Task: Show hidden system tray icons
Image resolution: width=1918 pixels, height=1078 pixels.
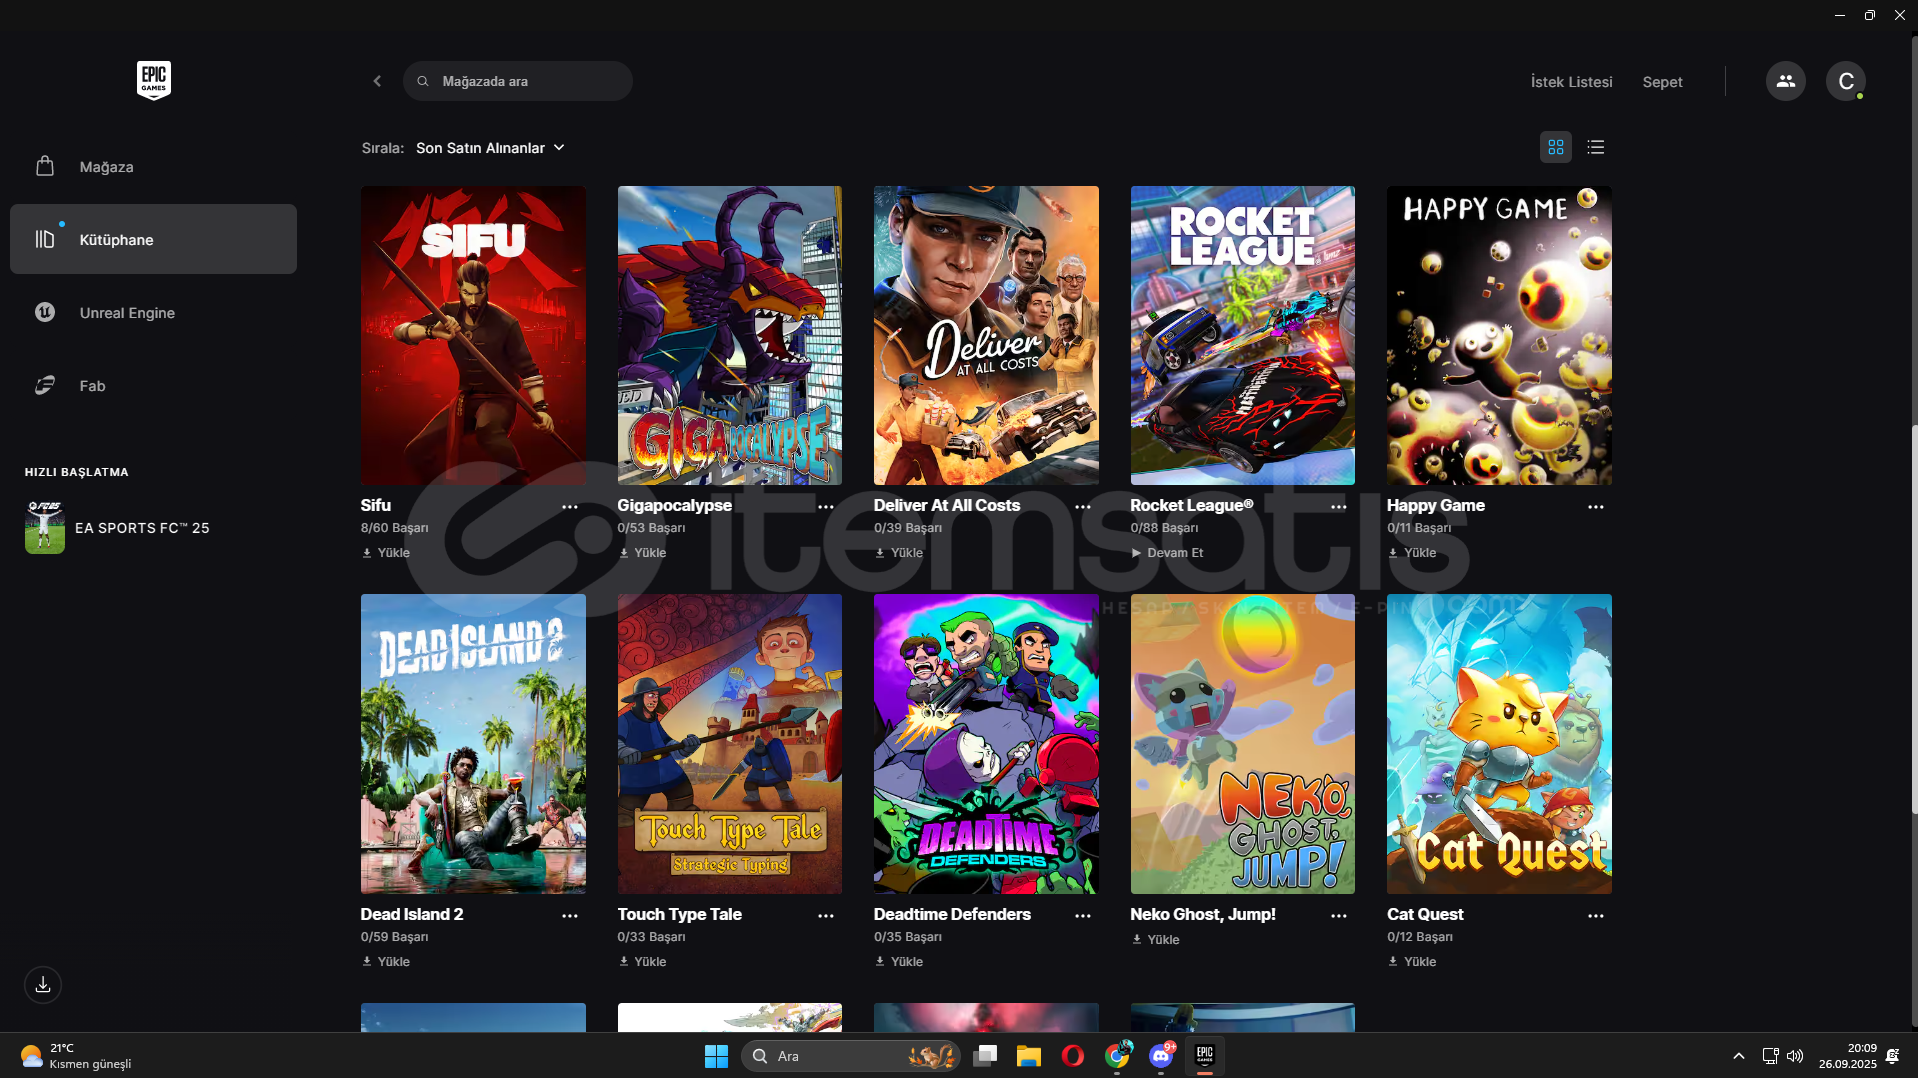Action: pyautogui.click(x=1739, y=1056)
